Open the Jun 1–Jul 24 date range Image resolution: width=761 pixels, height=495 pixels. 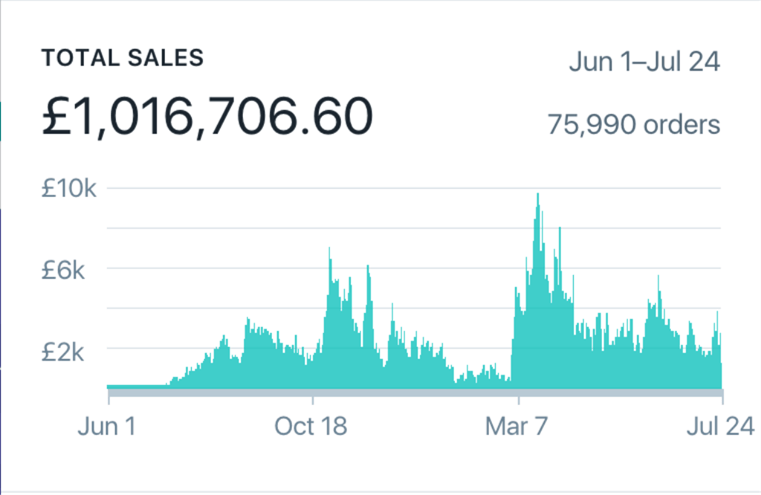[644, 61]
